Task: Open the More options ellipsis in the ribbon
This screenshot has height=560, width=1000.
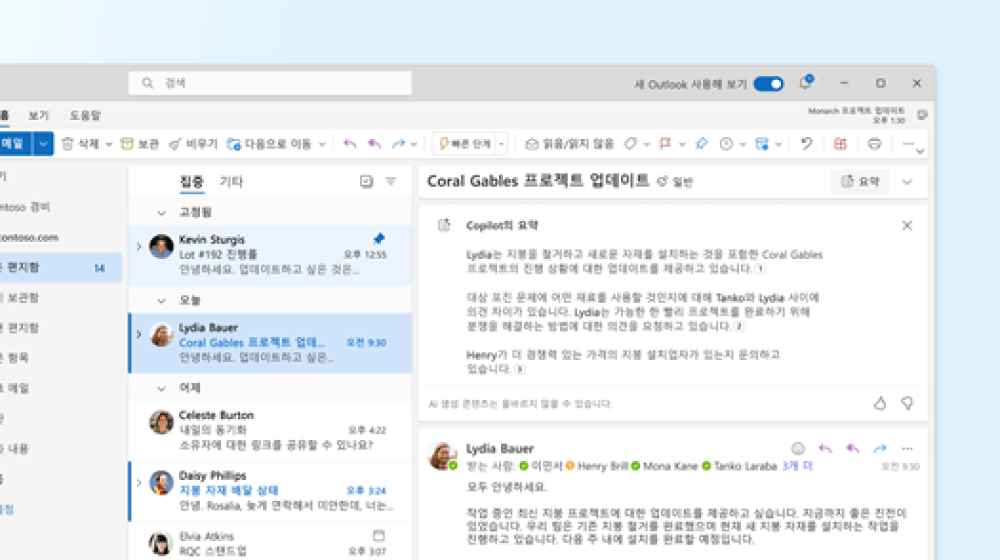Action: [x=908, y=144]
